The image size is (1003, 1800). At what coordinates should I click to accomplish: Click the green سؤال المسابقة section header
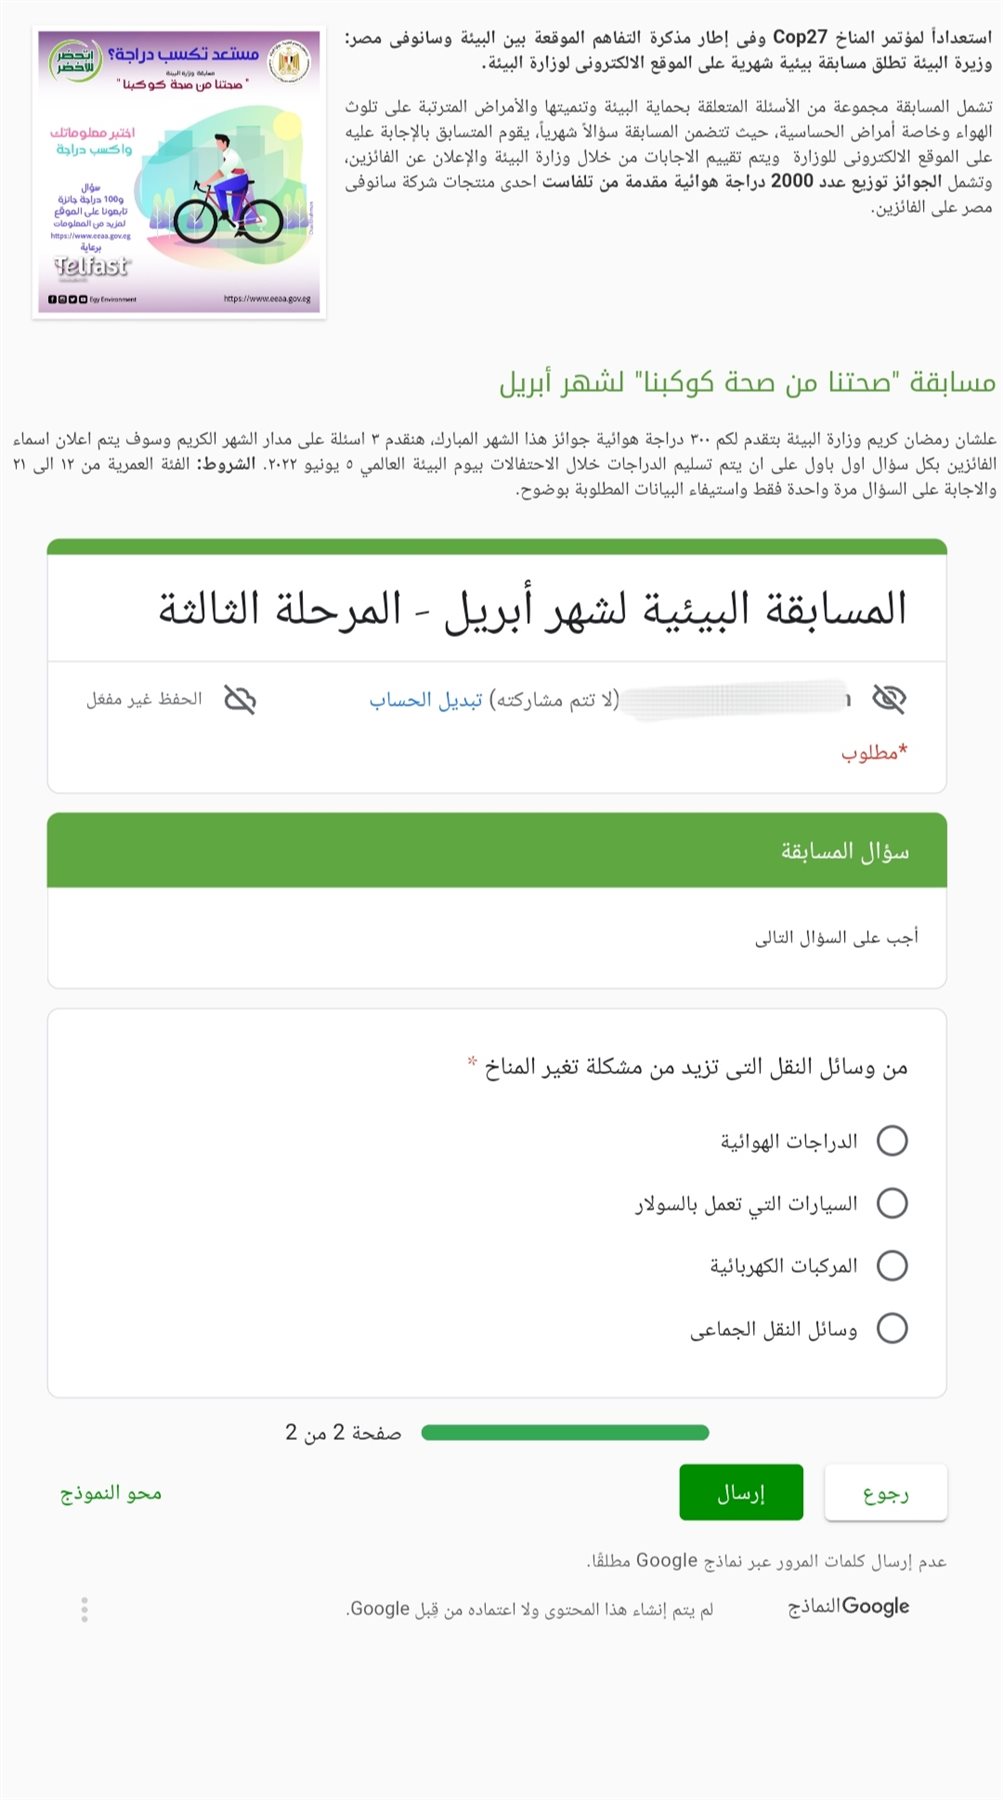coord(497,851)
